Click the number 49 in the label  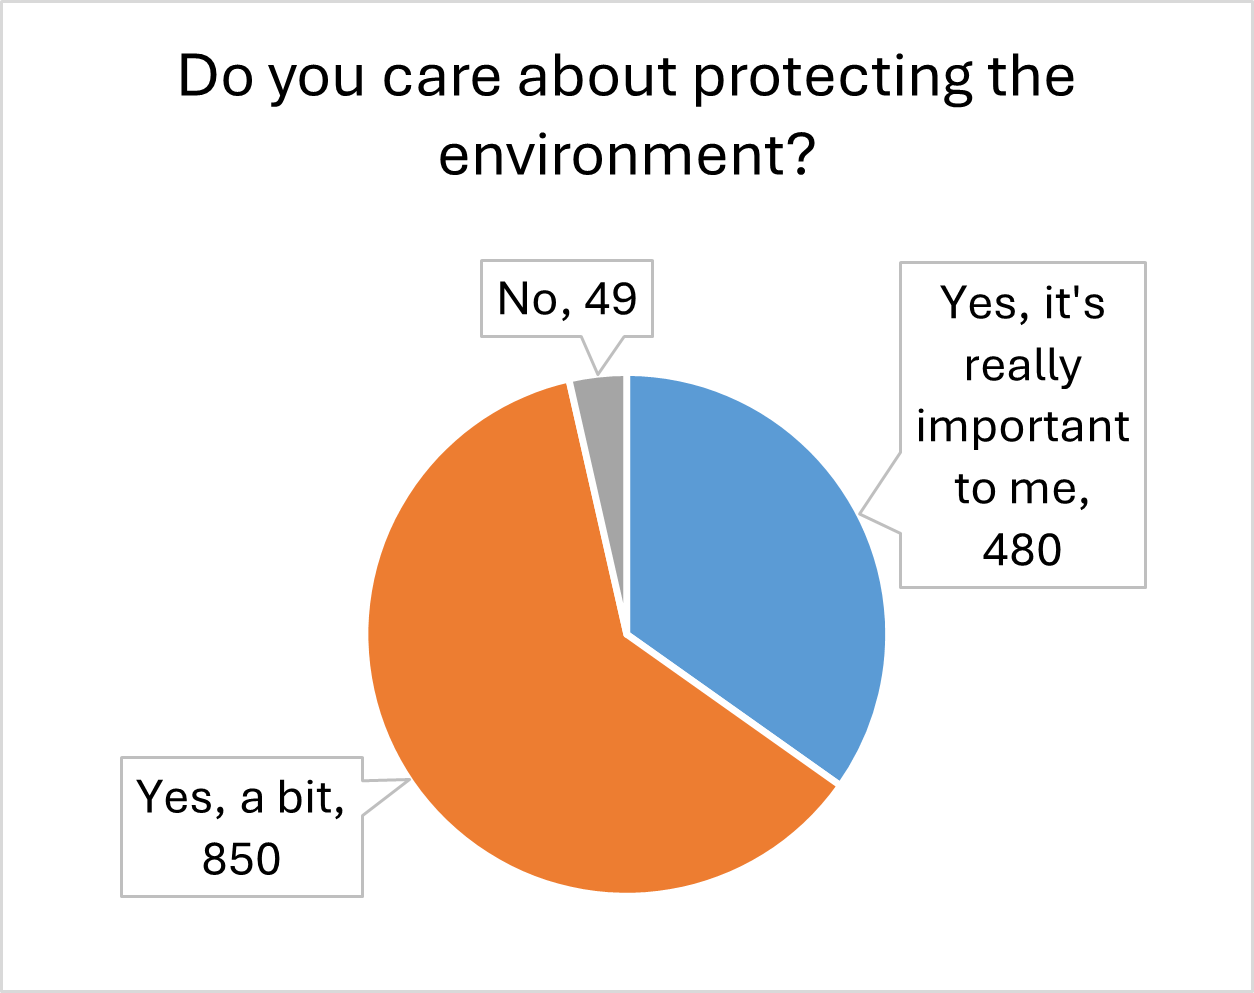click(611, 299)
